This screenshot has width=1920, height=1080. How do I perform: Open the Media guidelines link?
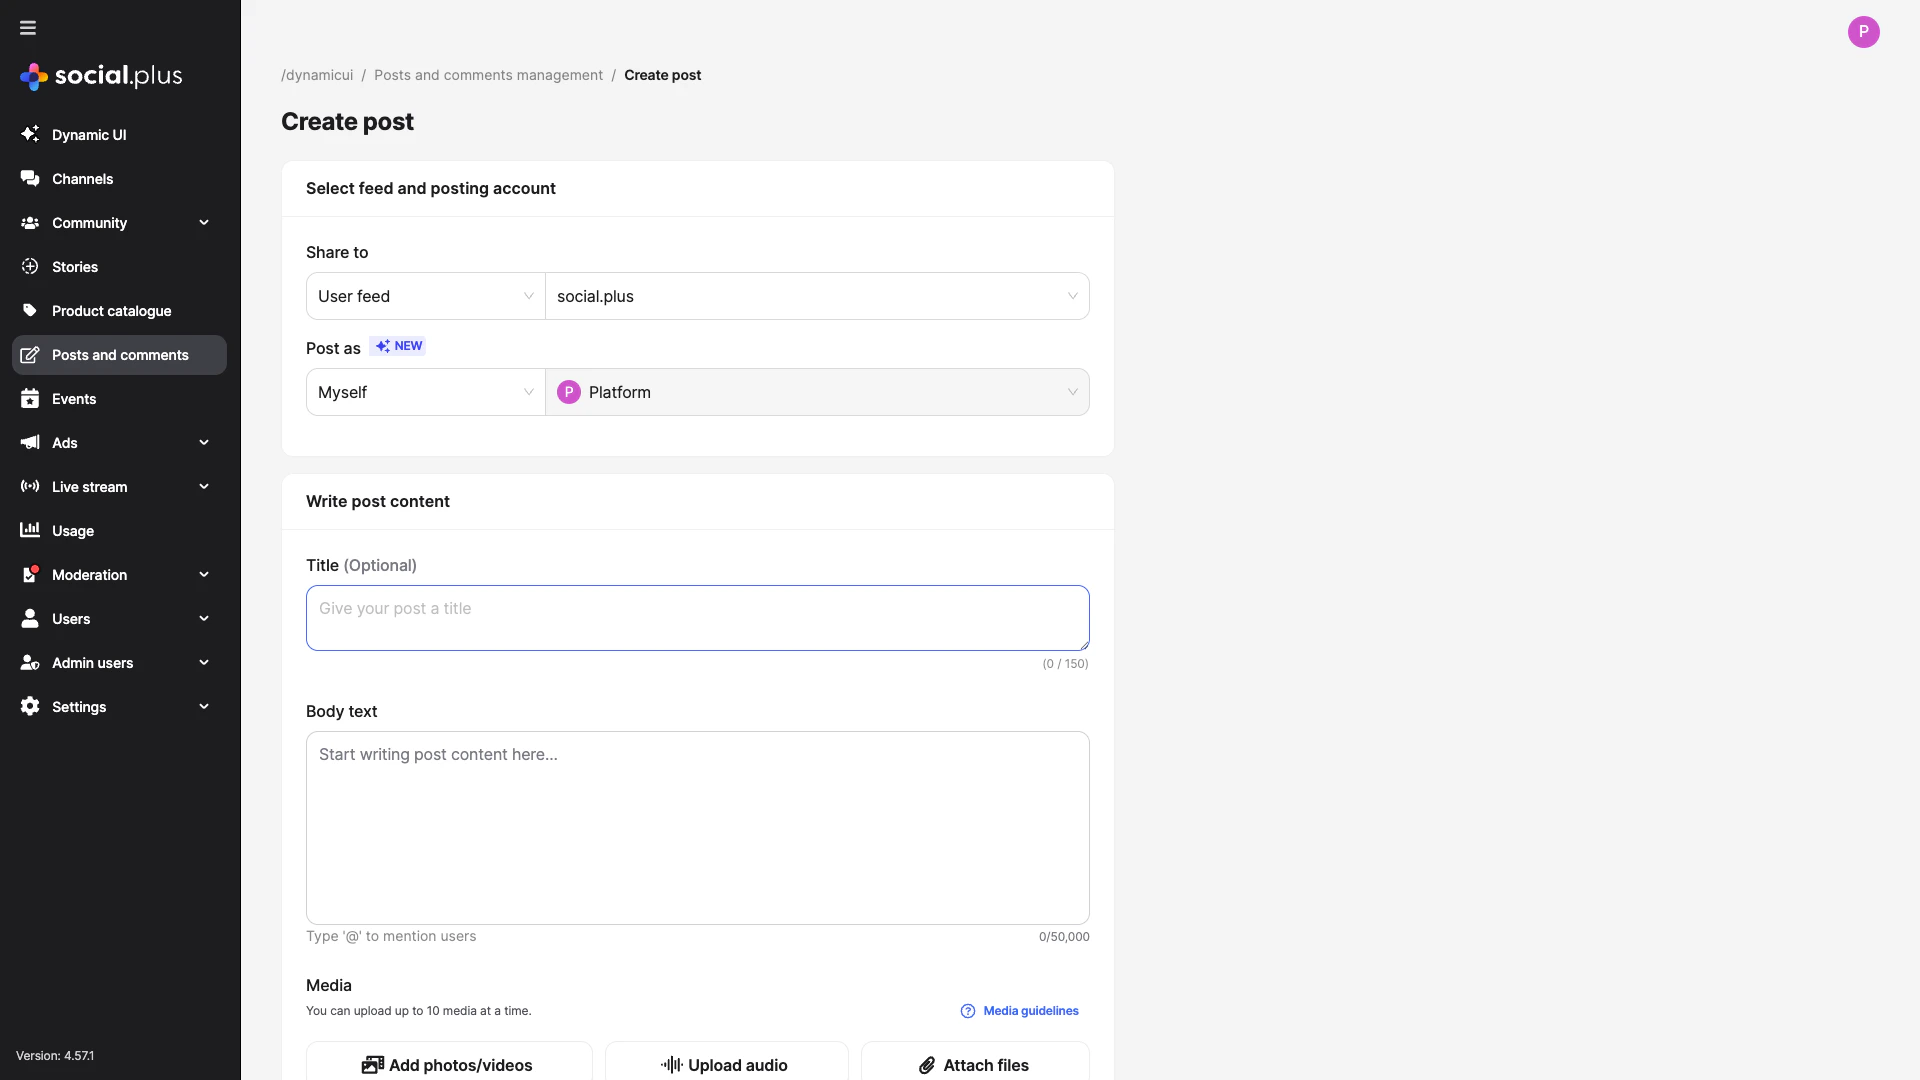click(x=1030, y=1011)
